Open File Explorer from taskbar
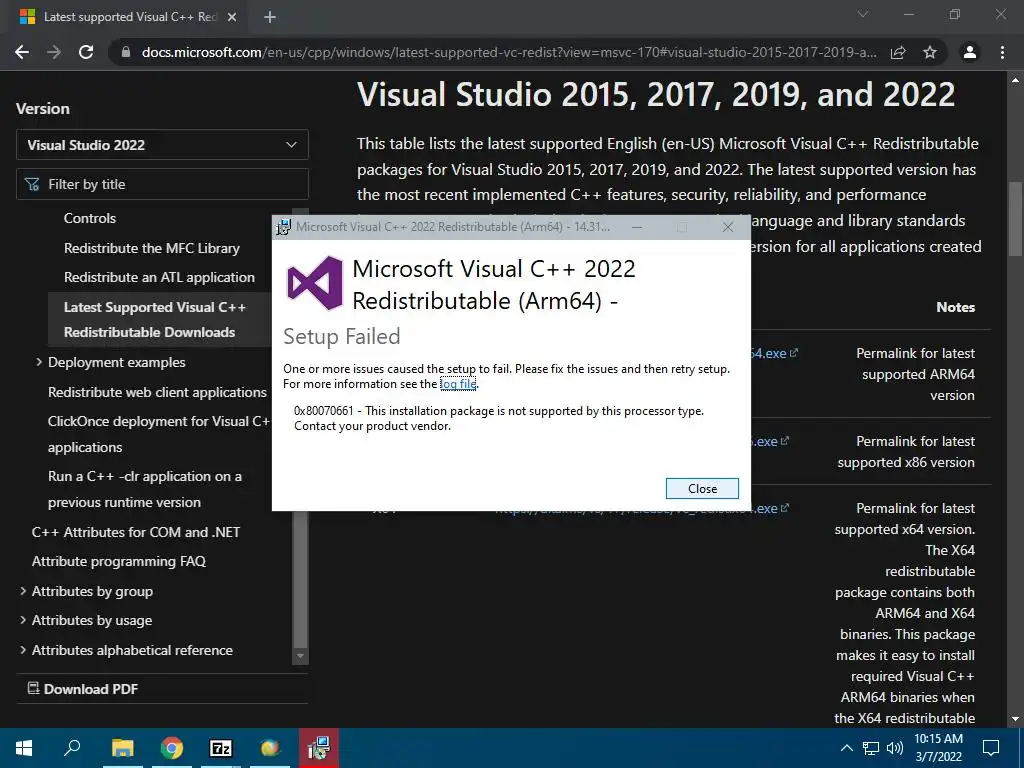The height and width of the screenshot is (768, 1024). coord(122,748)
